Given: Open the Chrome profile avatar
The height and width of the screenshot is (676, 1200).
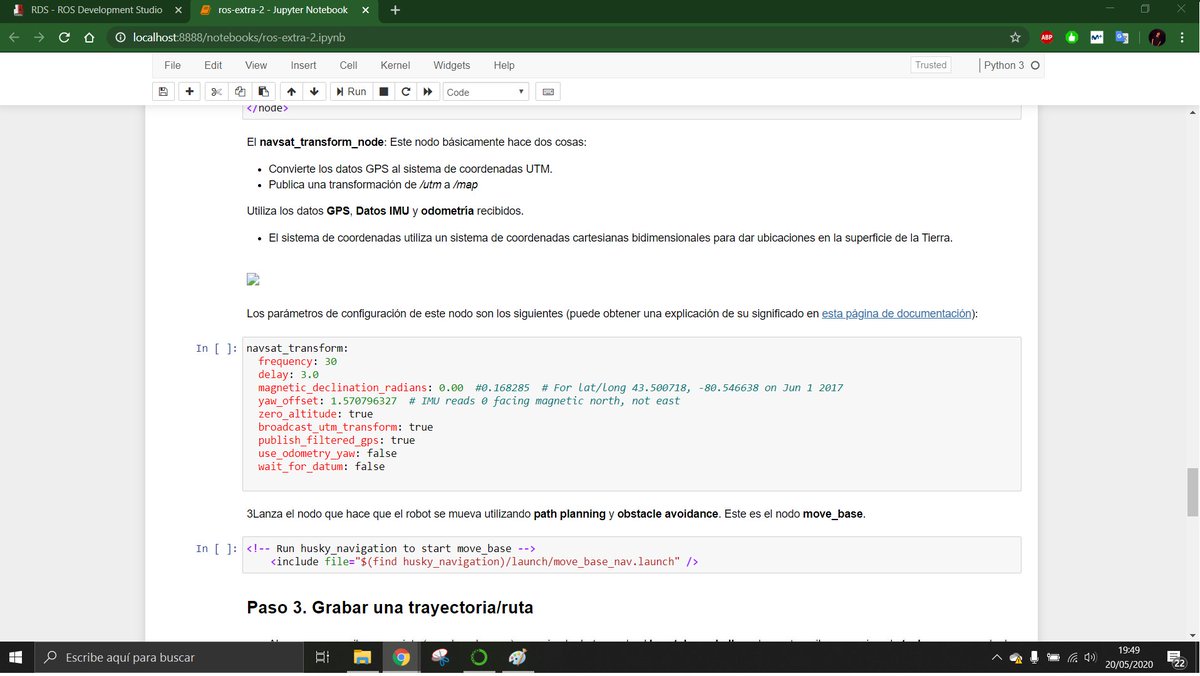Looking at the screenshot, I should tap(1157, 37).
